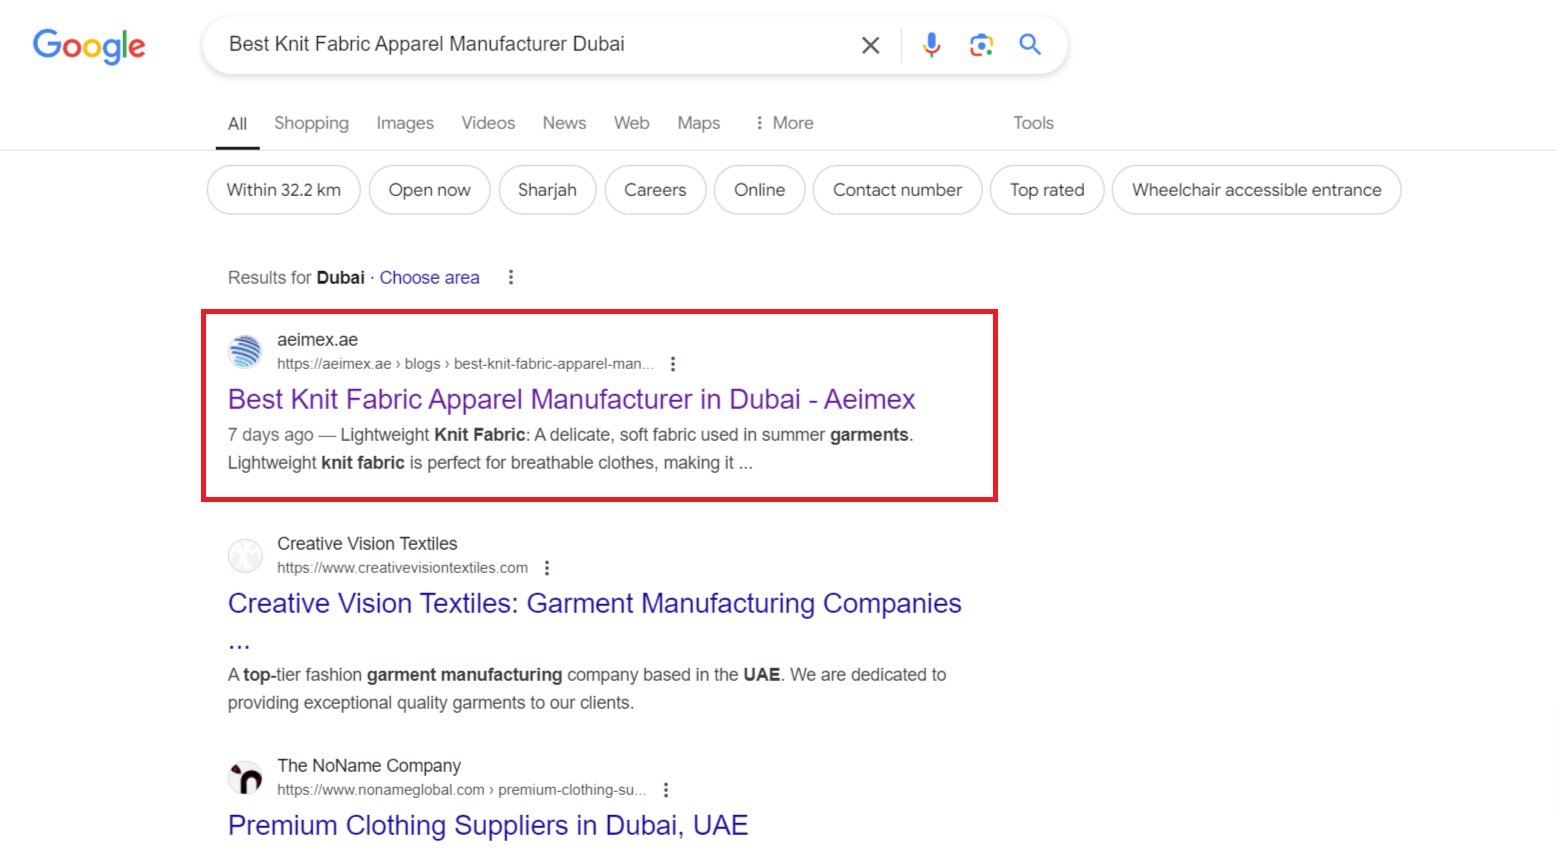This screenshot has width=1556, height=848.
Task: Toggle the Top rated filter chip
Action: pyautogui.click(x=1046, y=190)
